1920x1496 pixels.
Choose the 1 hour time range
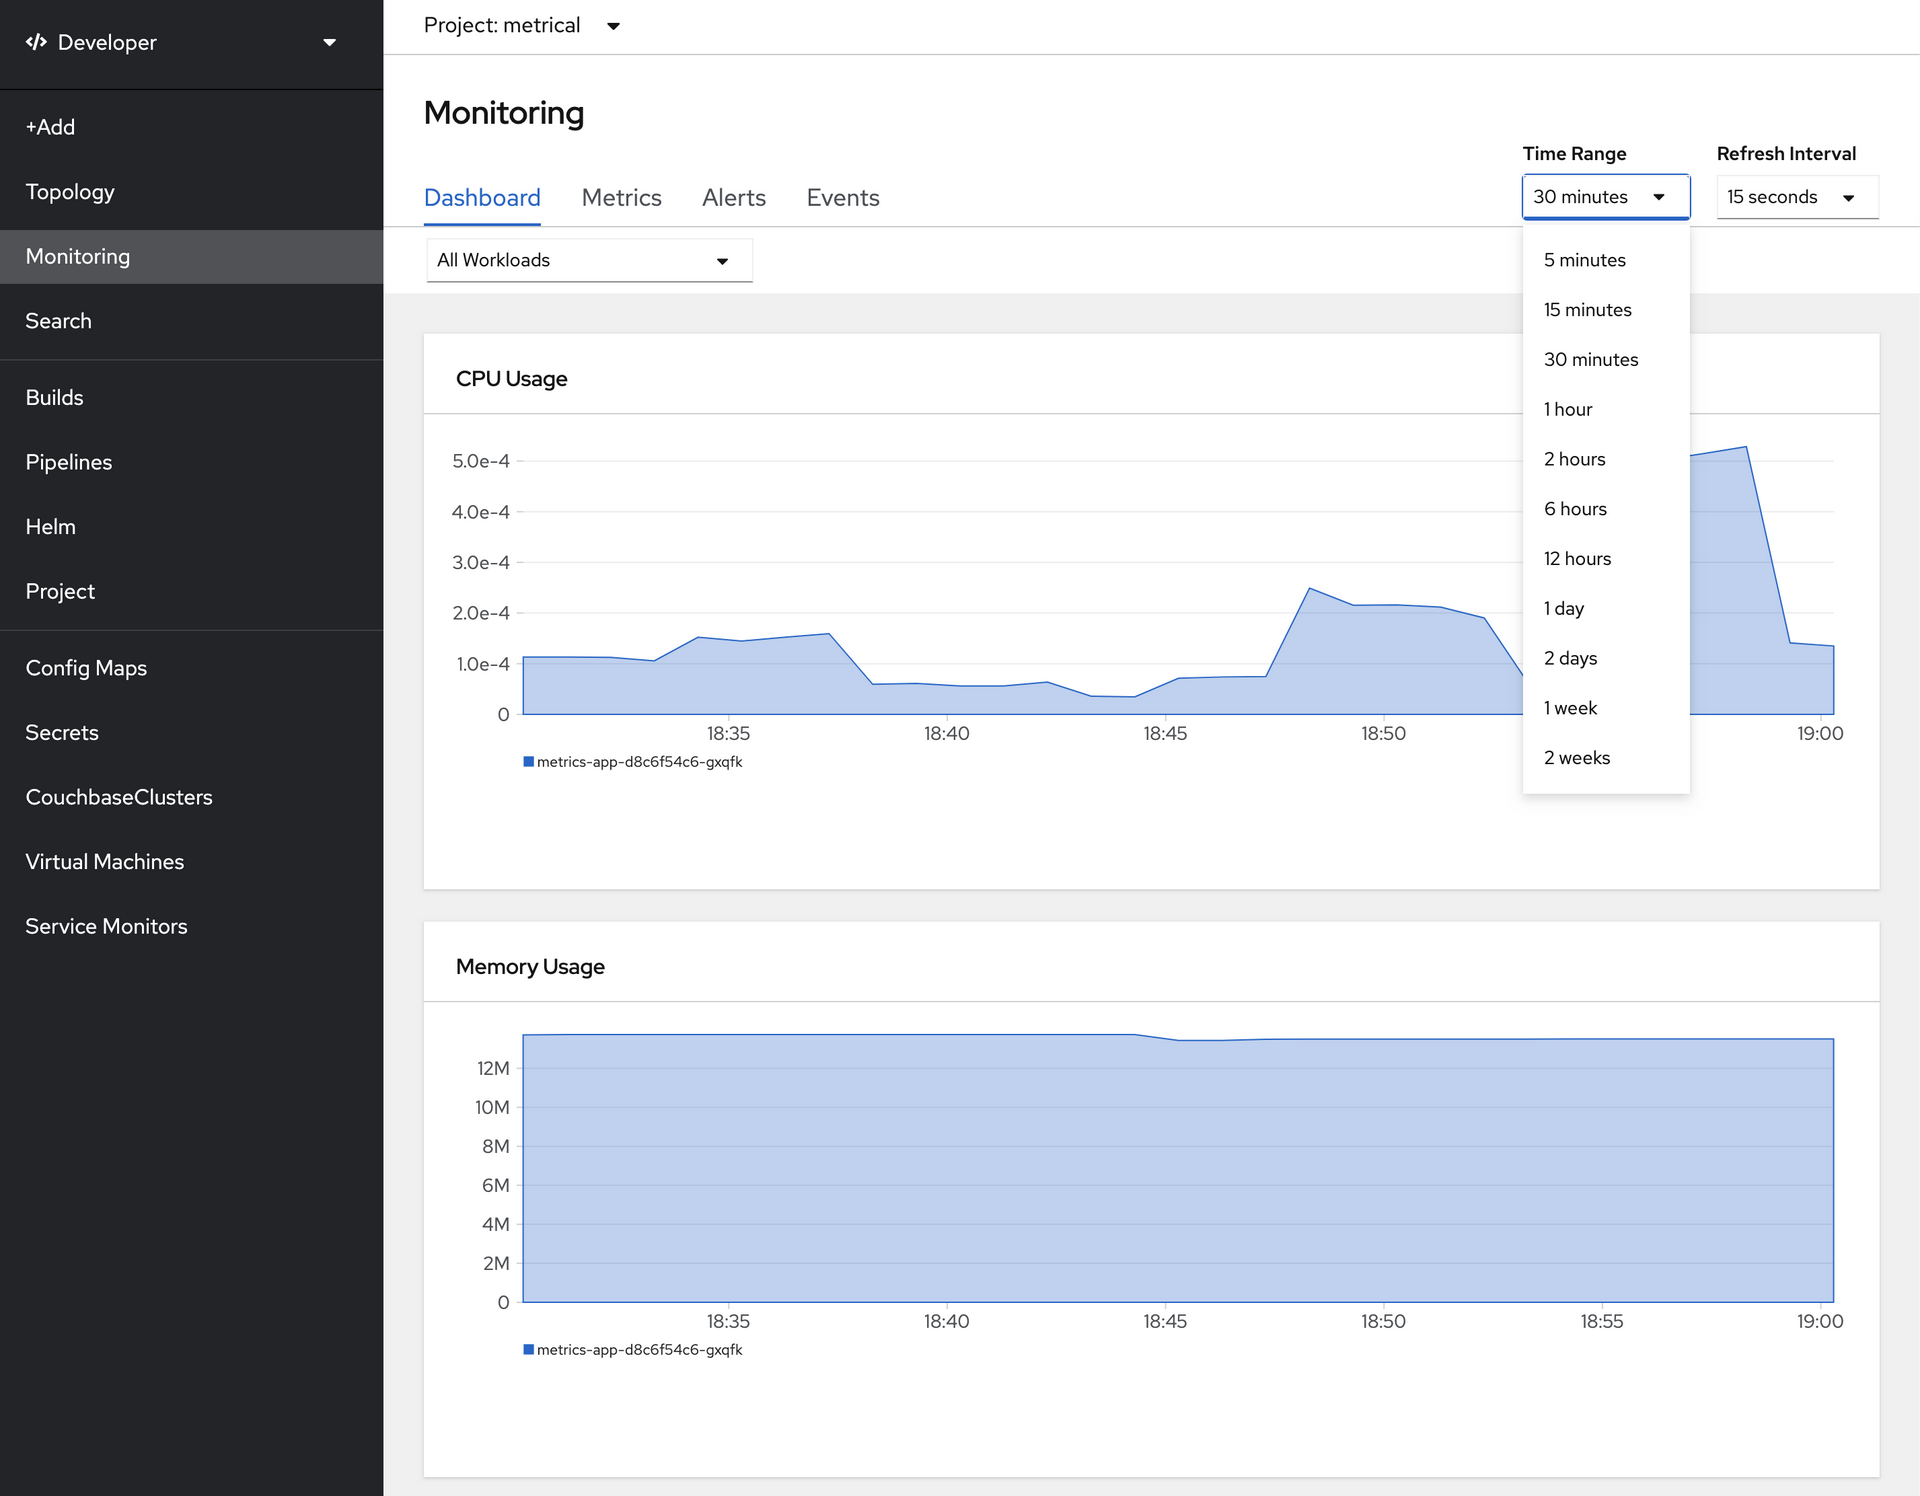(x=1568, y=409)
